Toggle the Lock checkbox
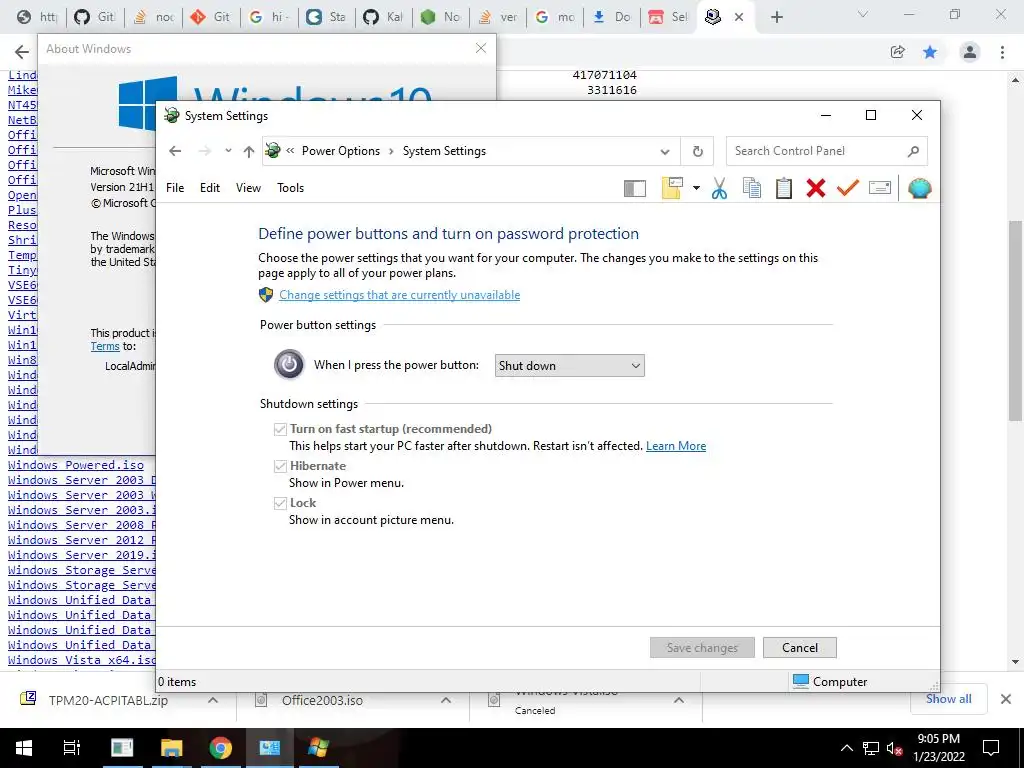This screenshot has width=1024, height=768. (280, 503)
